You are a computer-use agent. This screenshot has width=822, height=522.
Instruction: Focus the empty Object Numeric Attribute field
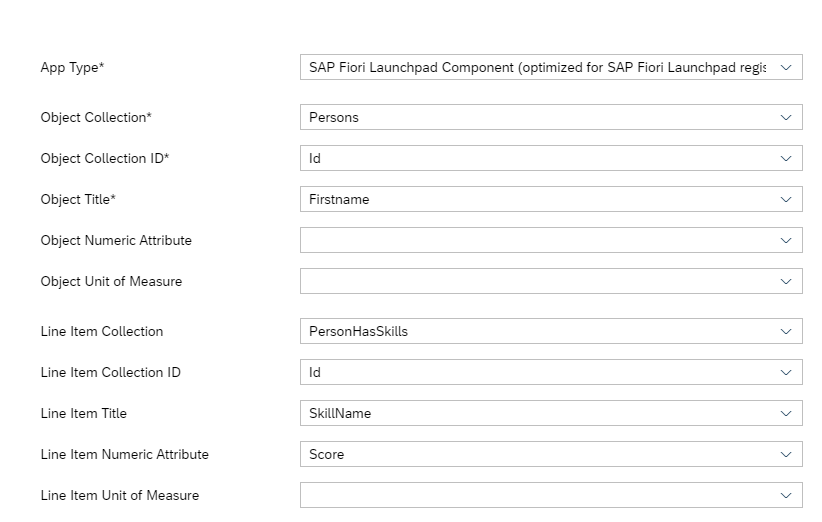537,240
